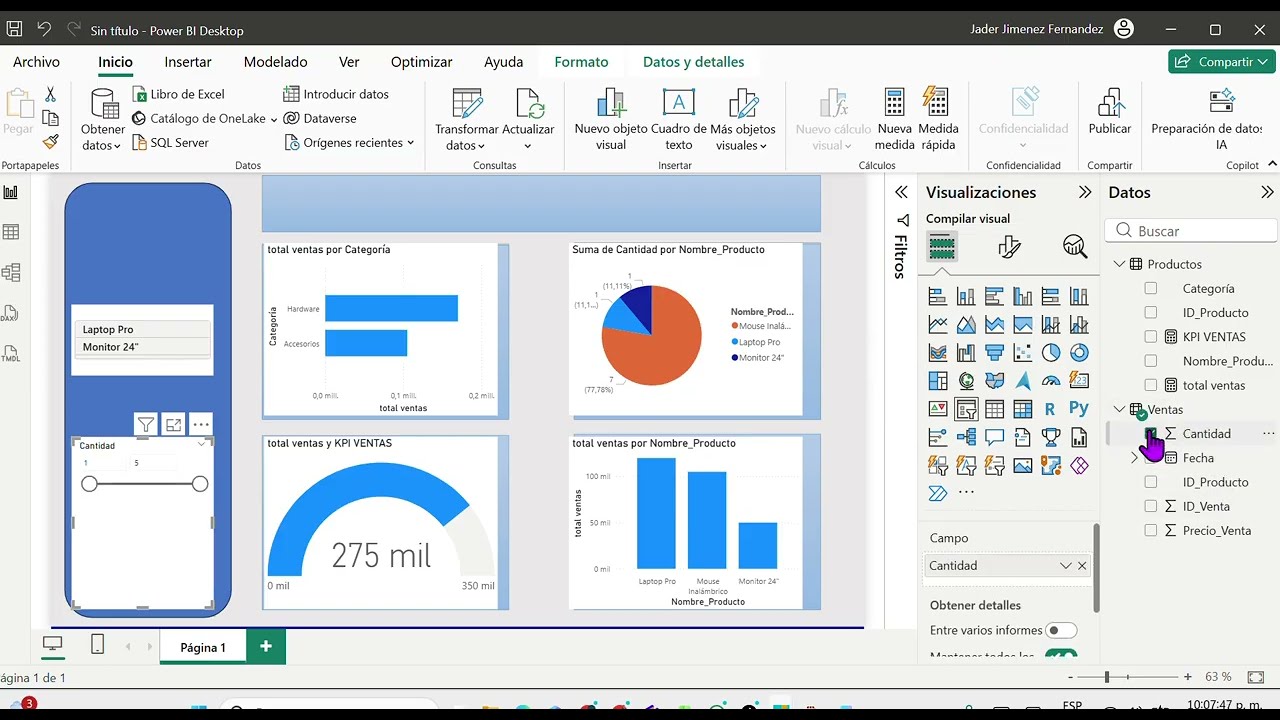Select the Gauge visual
Viewport: 1280px width, 720px height.
1051,381
